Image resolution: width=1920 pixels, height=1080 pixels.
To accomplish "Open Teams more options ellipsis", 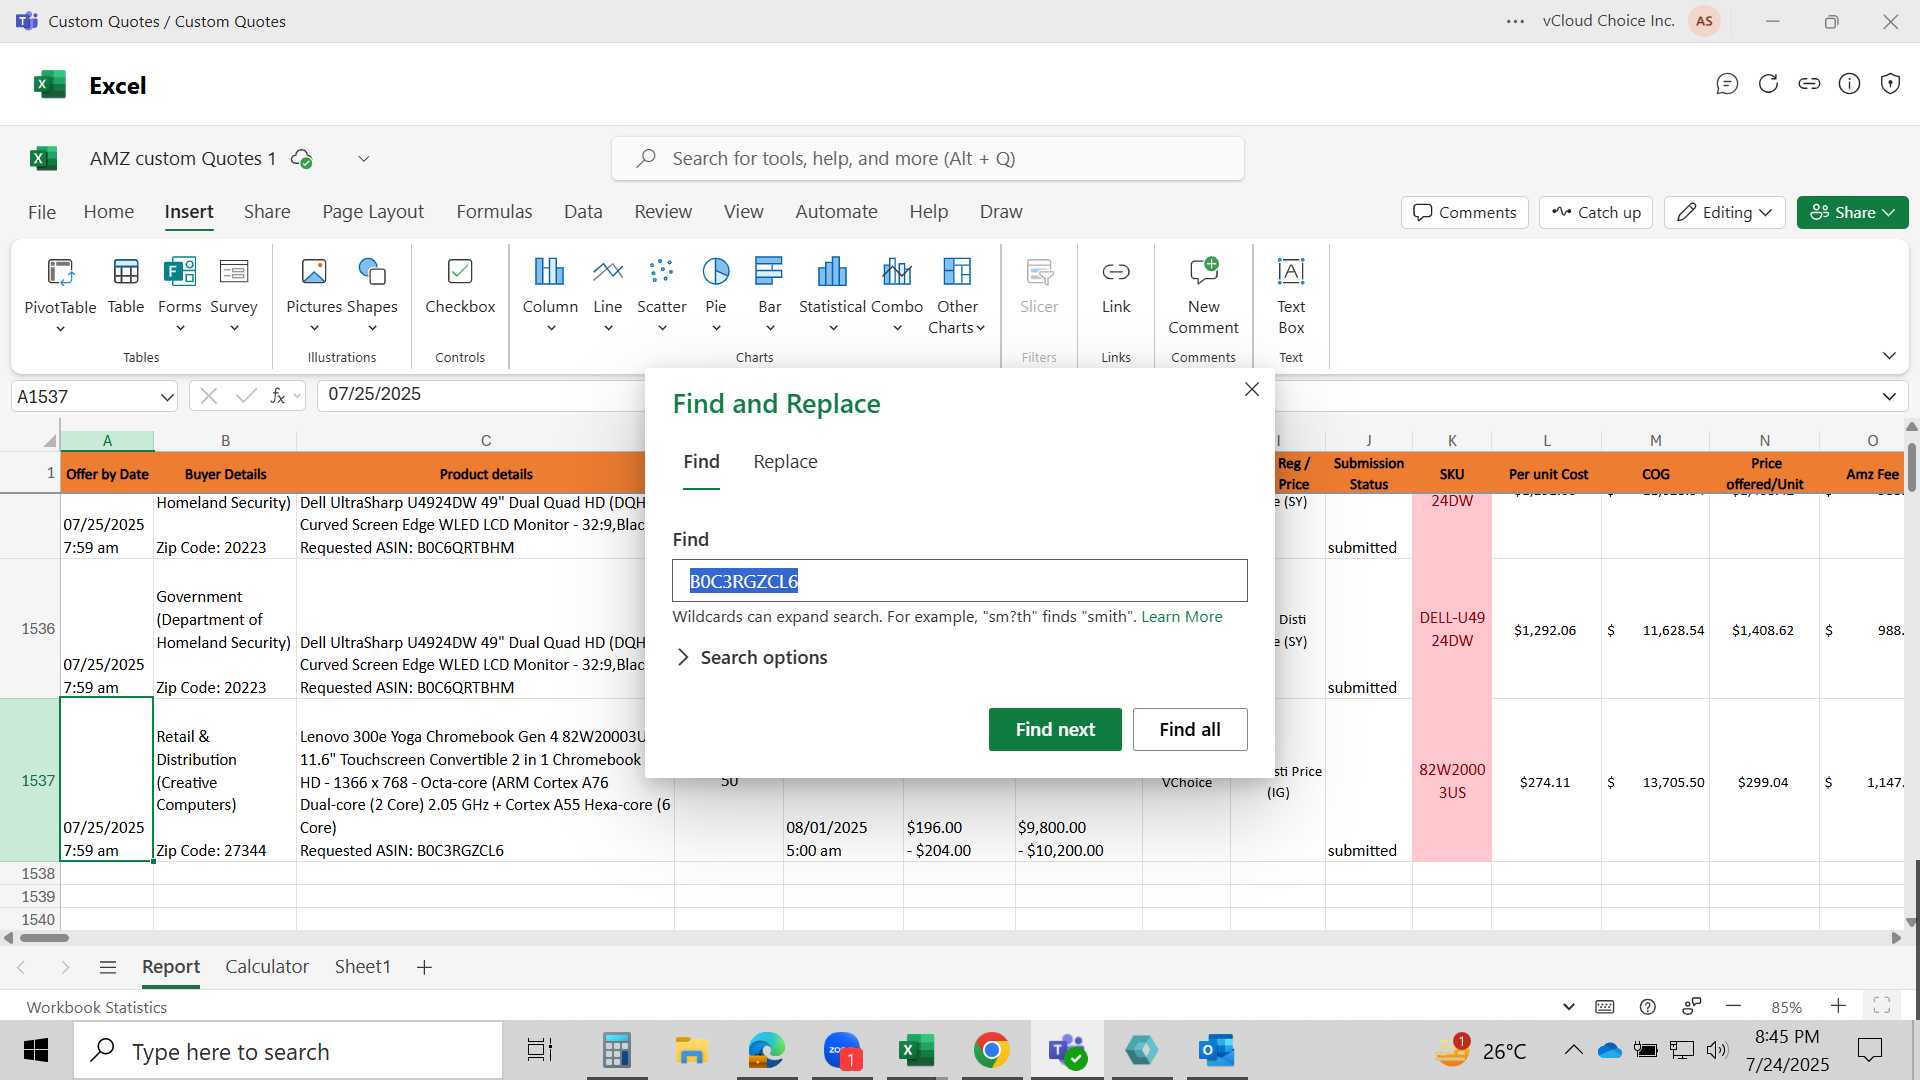I will (x=1516, y=21).
